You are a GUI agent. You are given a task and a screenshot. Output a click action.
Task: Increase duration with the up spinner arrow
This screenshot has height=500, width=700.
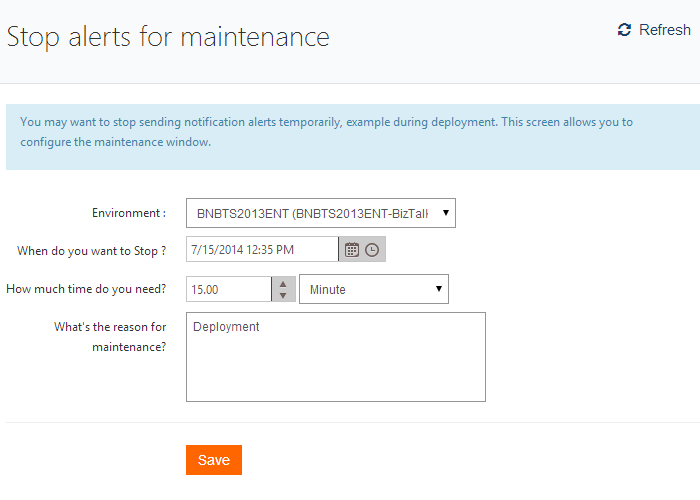pyautogui.click(x=284, y=283)
